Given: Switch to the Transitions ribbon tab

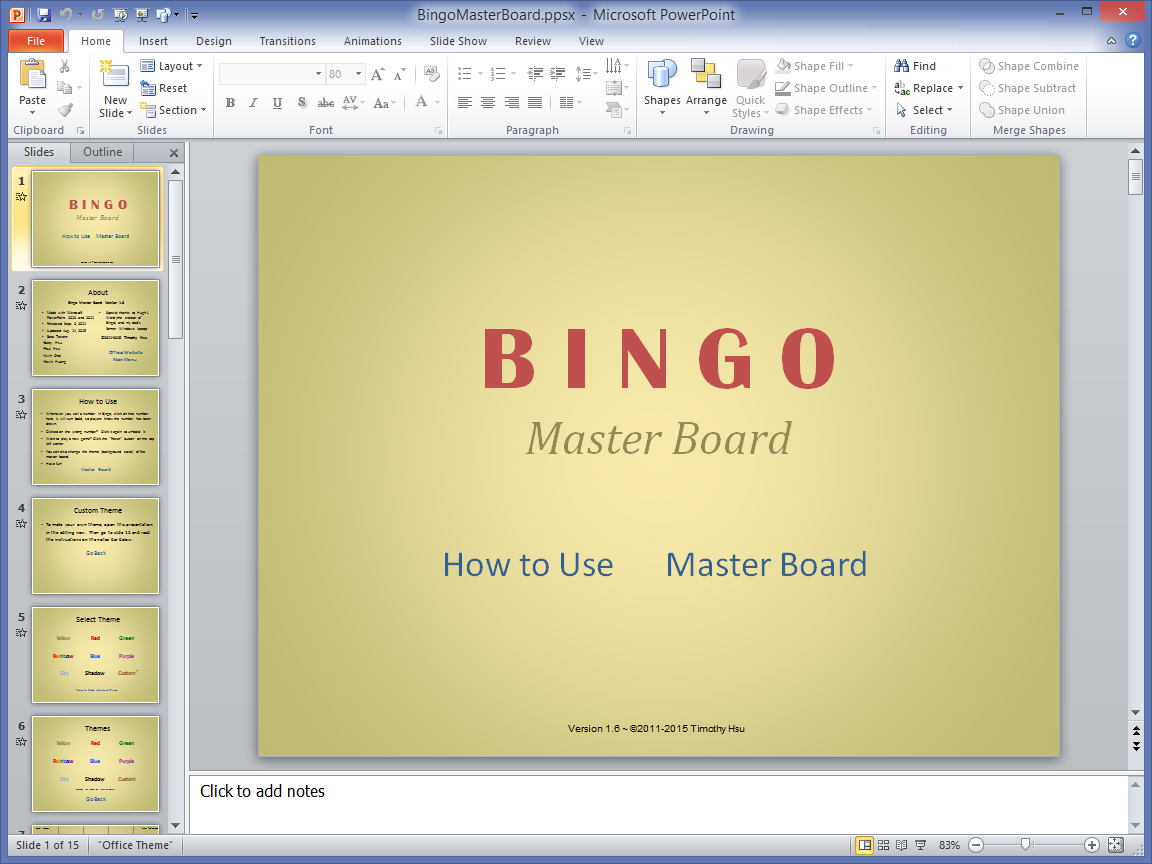Looking at the screenshot, I should pyautogui.click(x=287, y=41).
